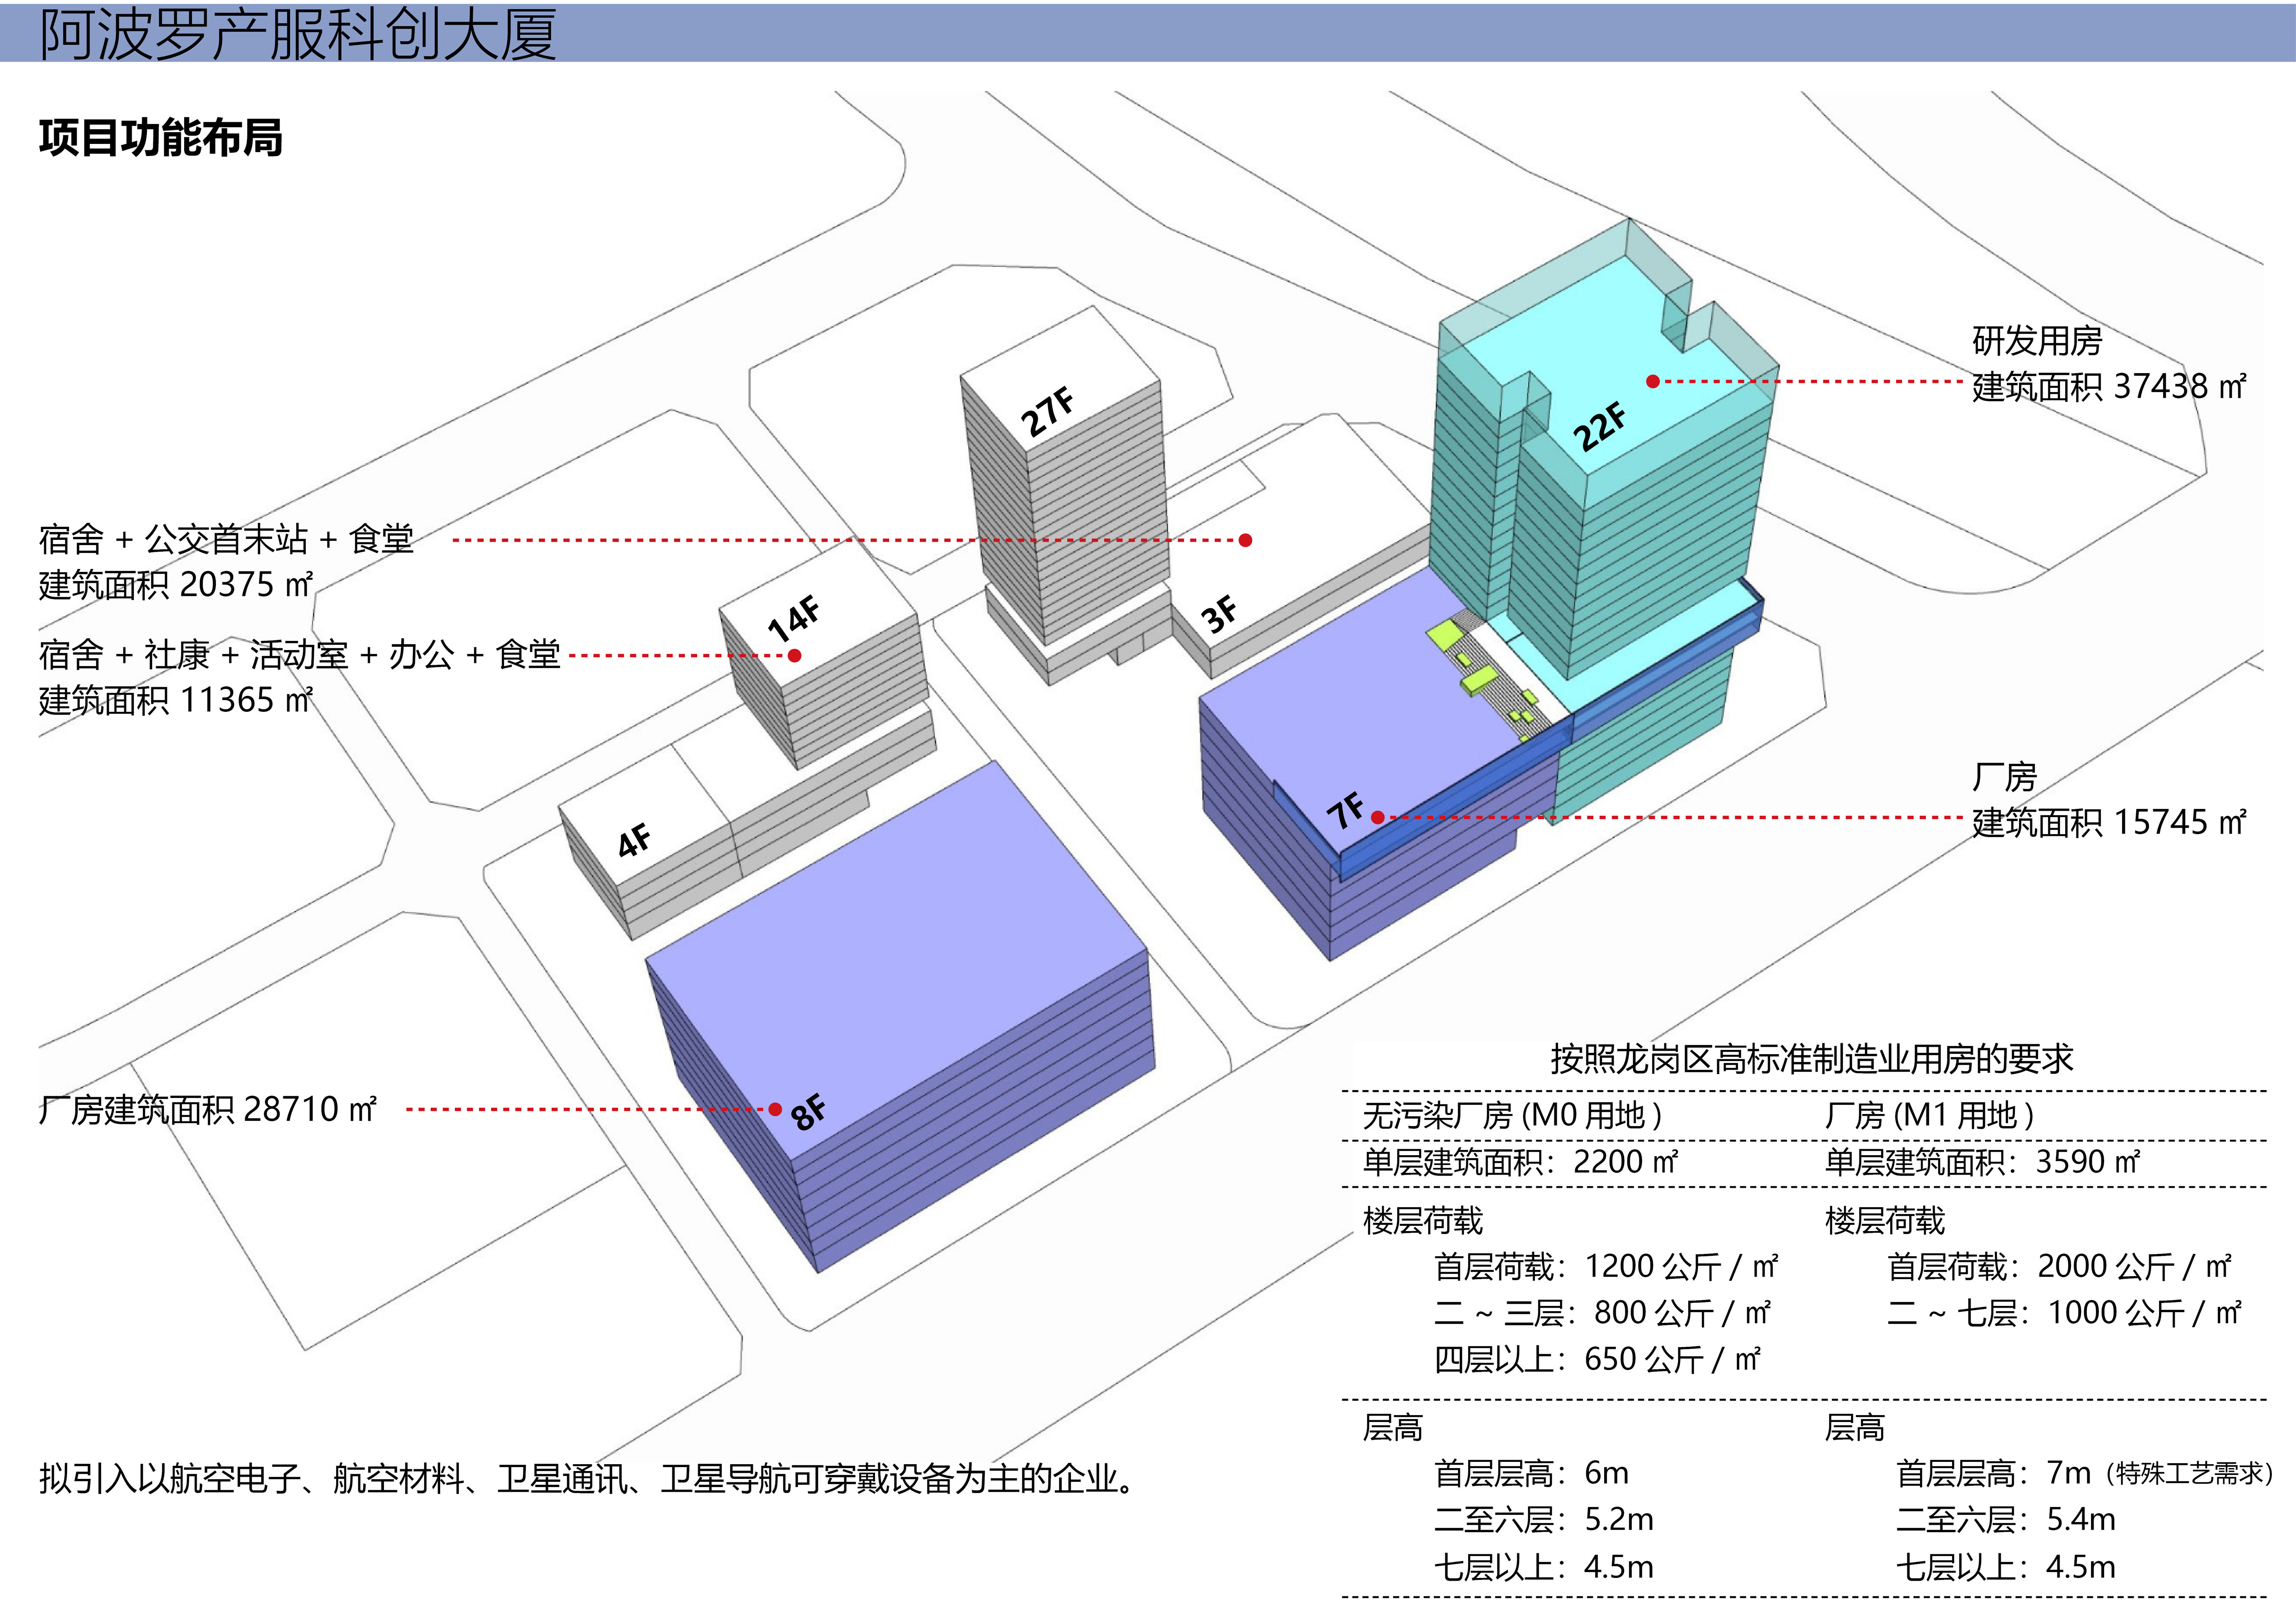The image size is (2296, 1624).
Task: Click the 4F building label
Action: tap(634, 840)
